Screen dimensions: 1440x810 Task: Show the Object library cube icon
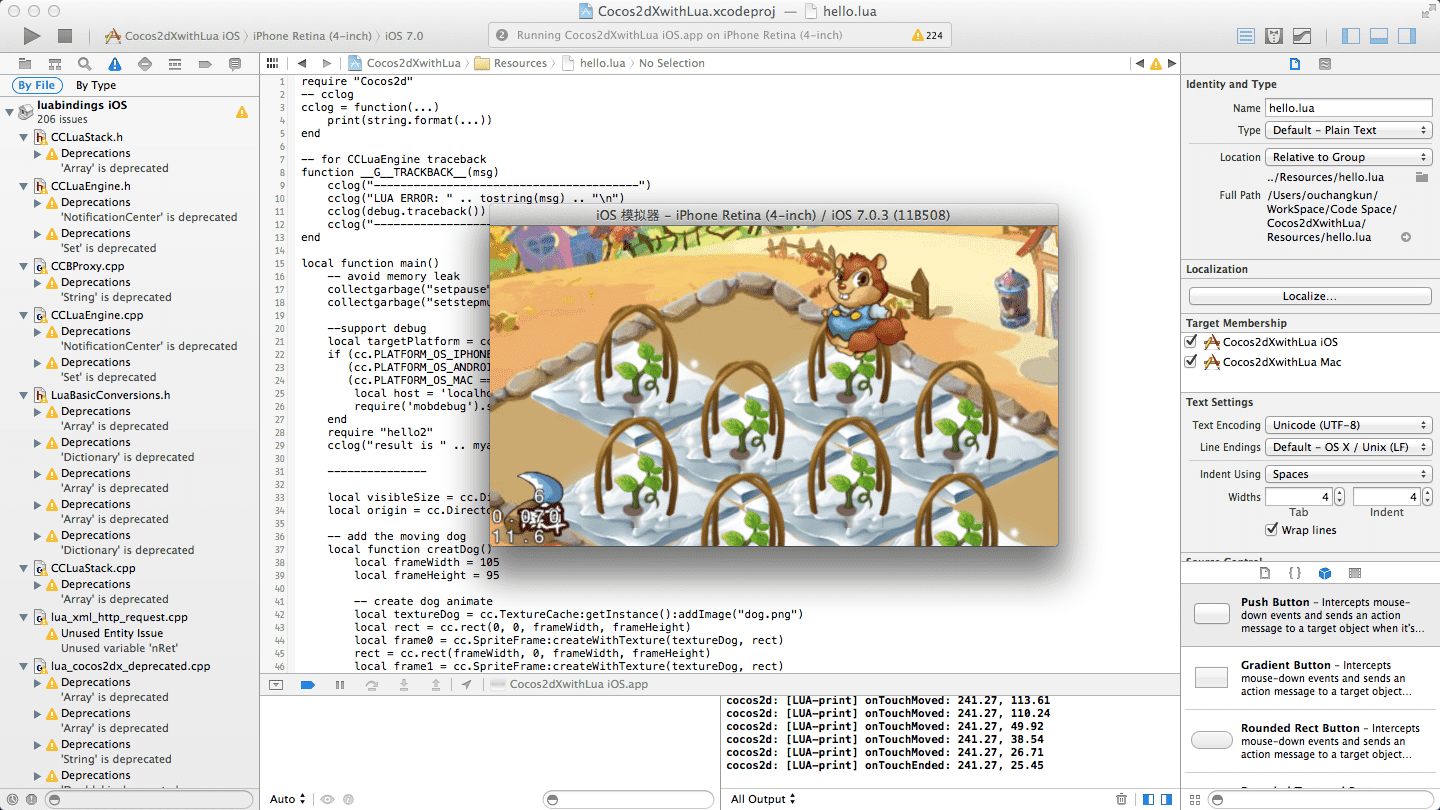(x=1325, y=573)
